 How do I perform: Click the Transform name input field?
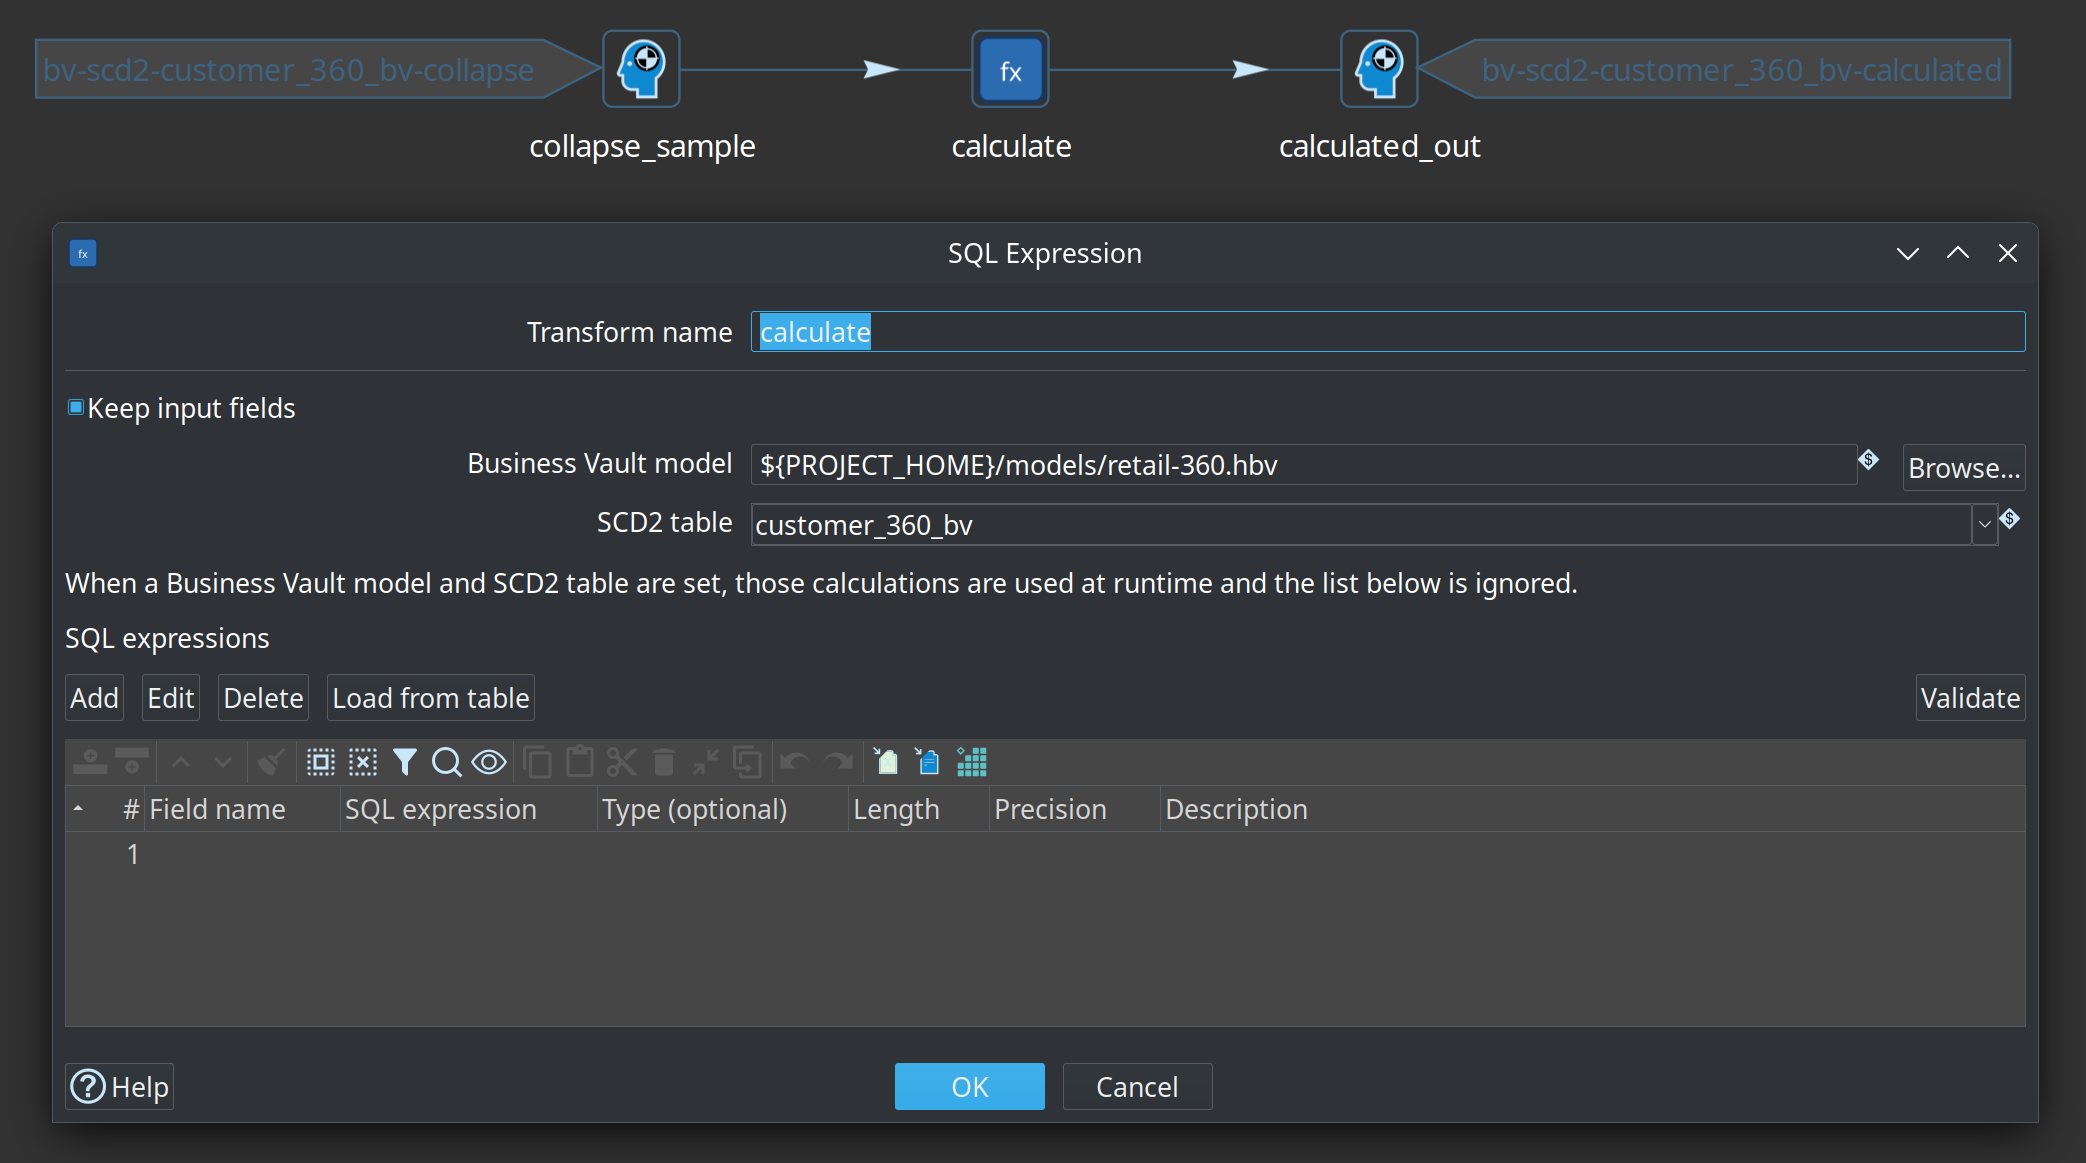click(1388, 332)
